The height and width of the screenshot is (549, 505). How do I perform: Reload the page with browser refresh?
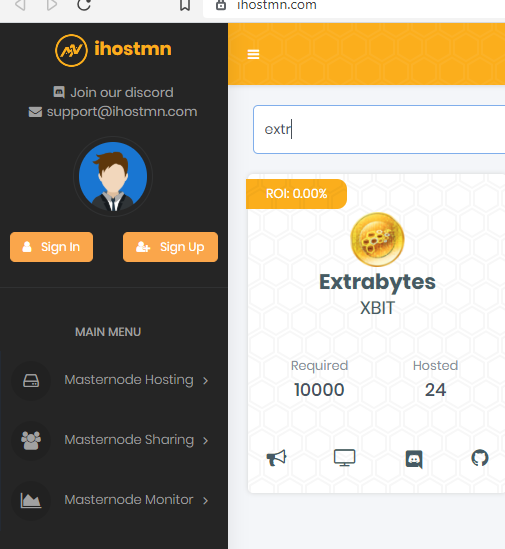pos(84,5)
